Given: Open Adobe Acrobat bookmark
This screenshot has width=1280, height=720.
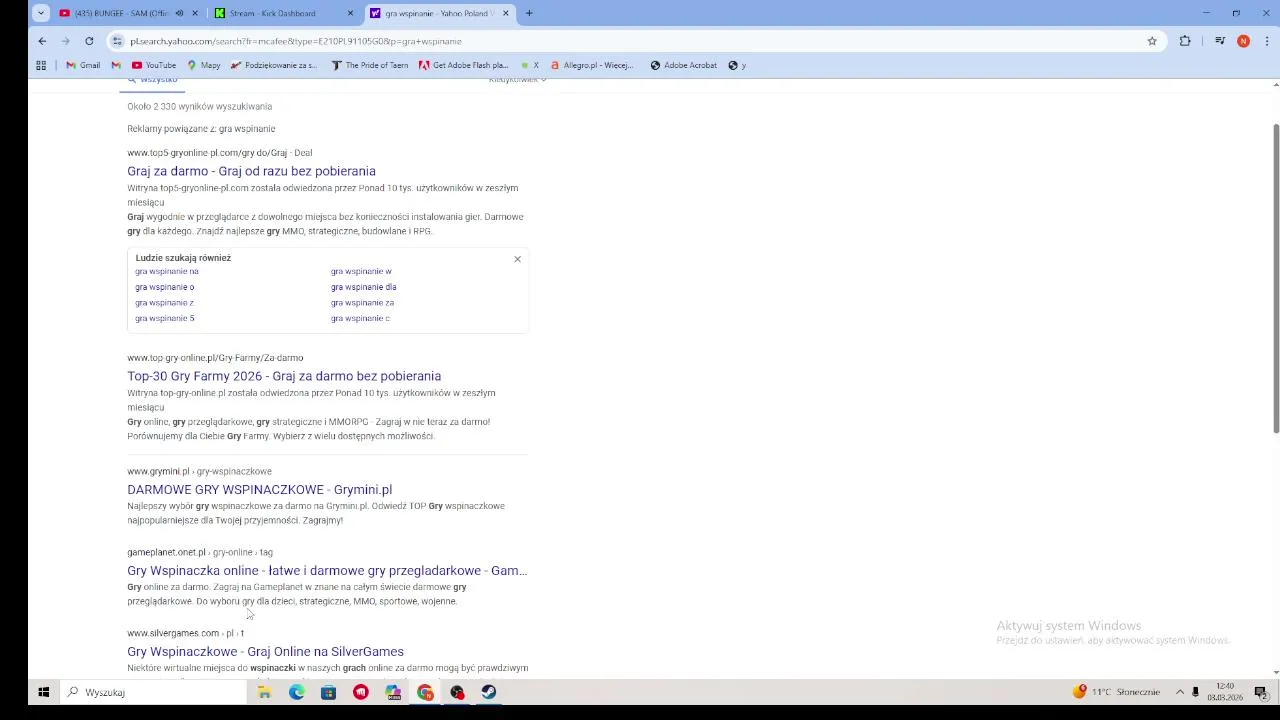Looking at the screenshot, I should [683, 65].
